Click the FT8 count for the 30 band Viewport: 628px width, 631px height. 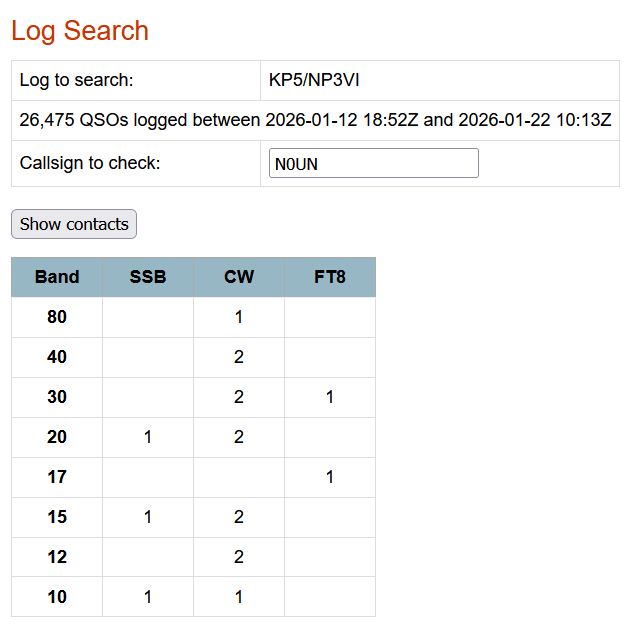click(x=330, y=397)
